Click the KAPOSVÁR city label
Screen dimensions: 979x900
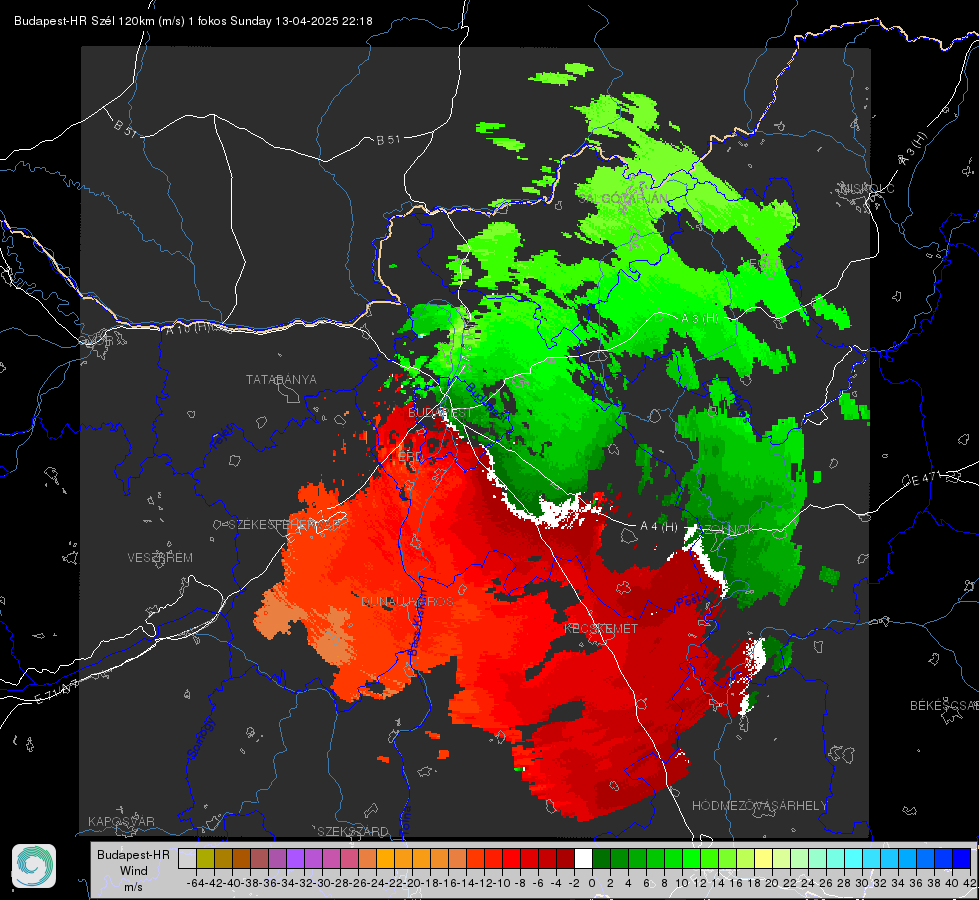tap(121, 821)
